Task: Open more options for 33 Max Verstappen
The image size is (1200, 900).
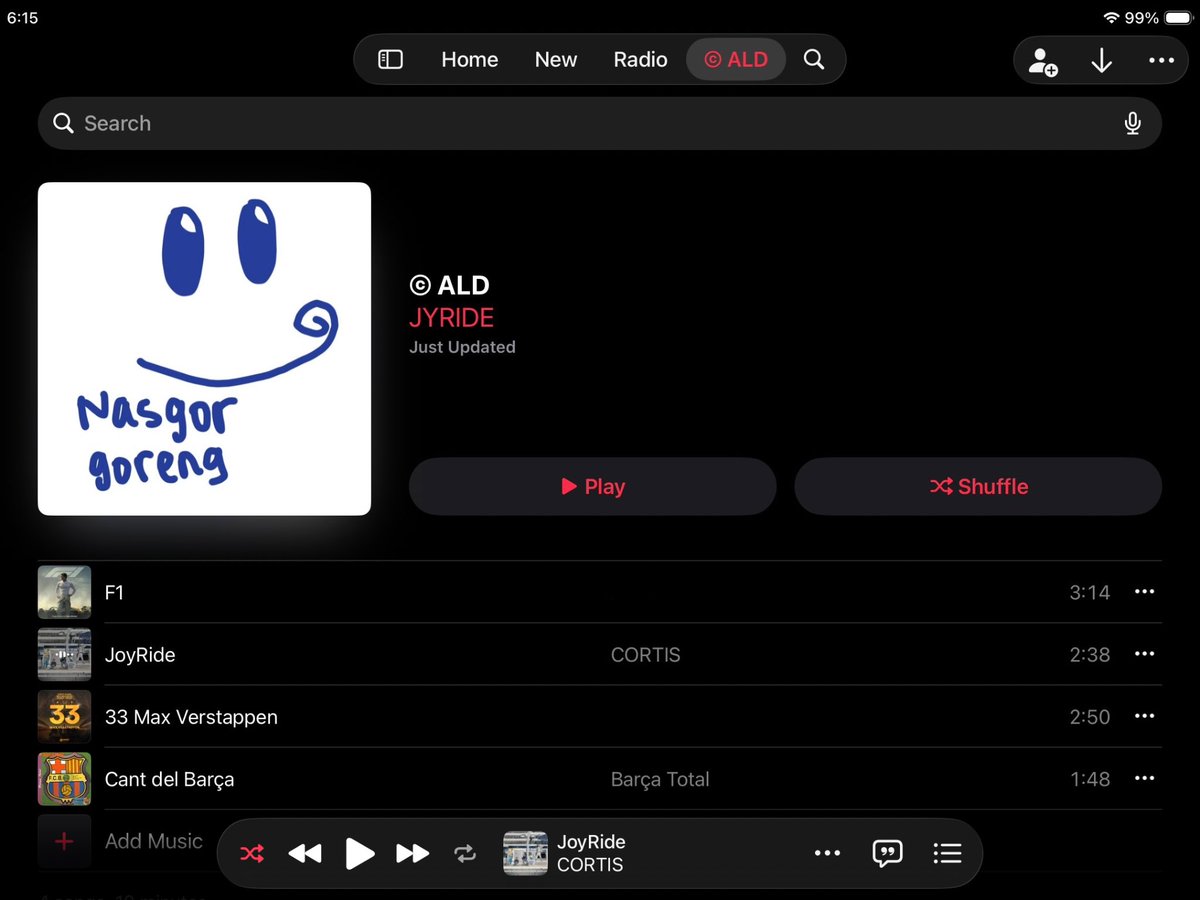Action: point(1144,716)
